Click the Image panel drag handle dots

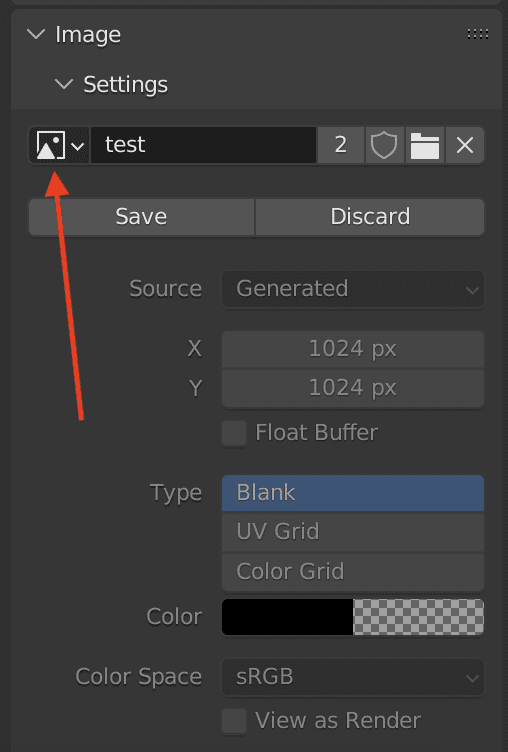click(x=478, y=34)
